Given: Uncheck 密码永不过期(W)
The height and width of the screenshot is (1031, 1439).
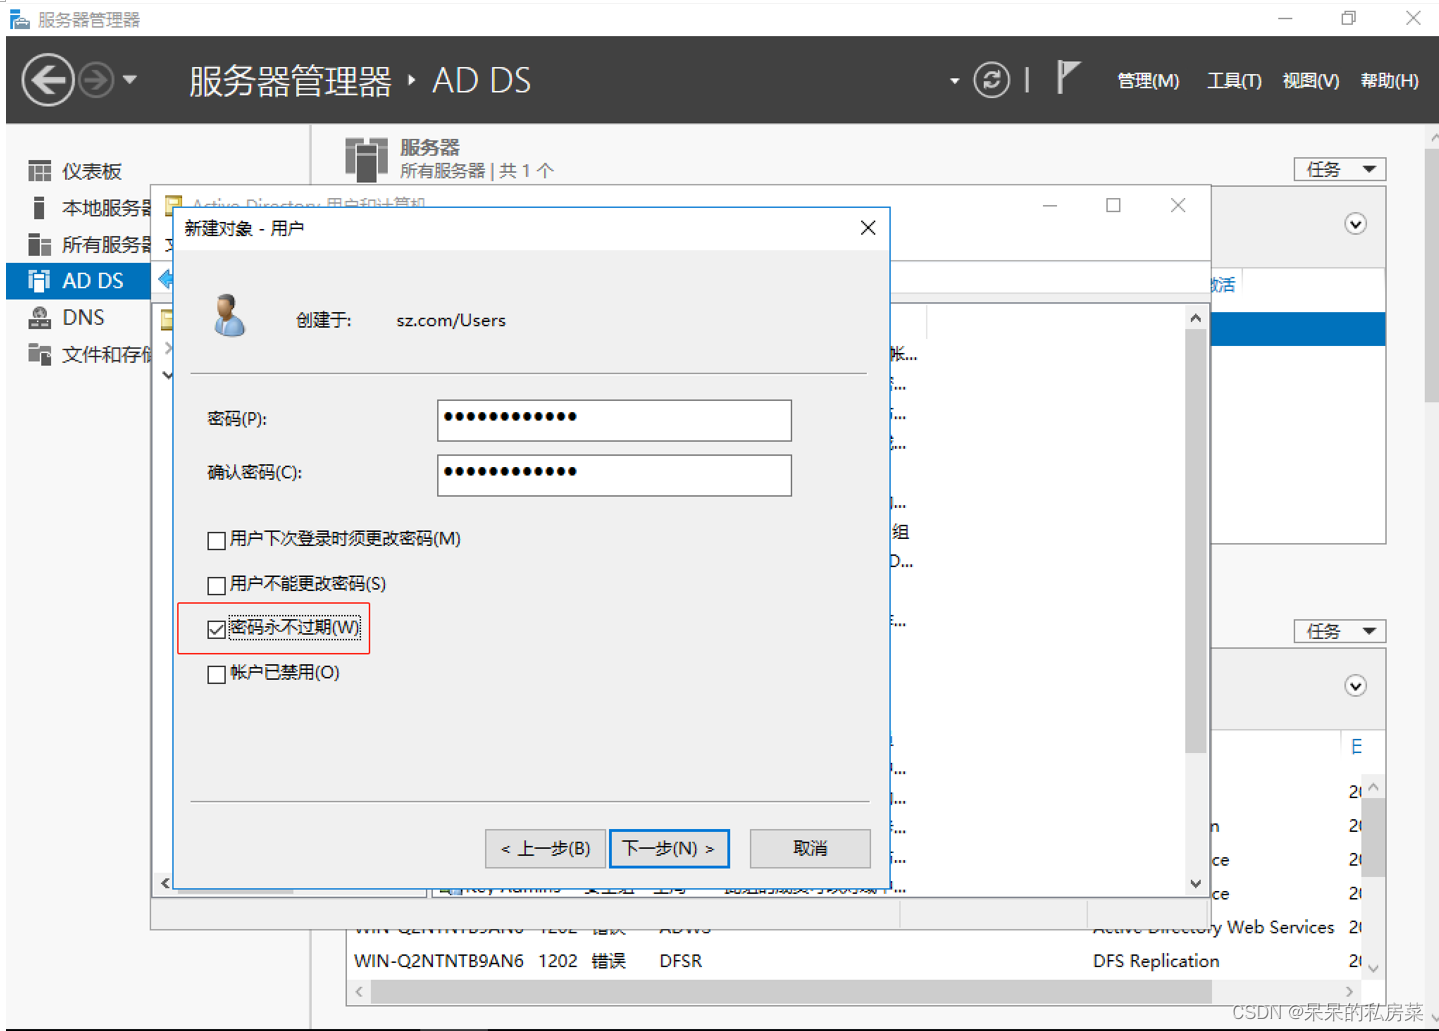Looking at the screenshot, I should pyautogui.click(x=216, y=629).
